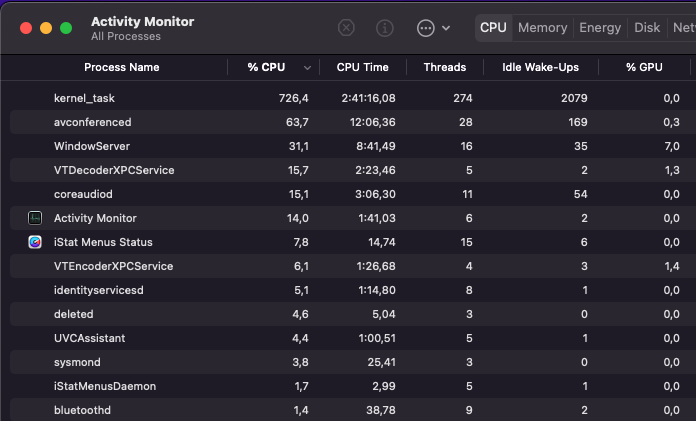
Task: Select the deleted process
Action: (74, 314)
